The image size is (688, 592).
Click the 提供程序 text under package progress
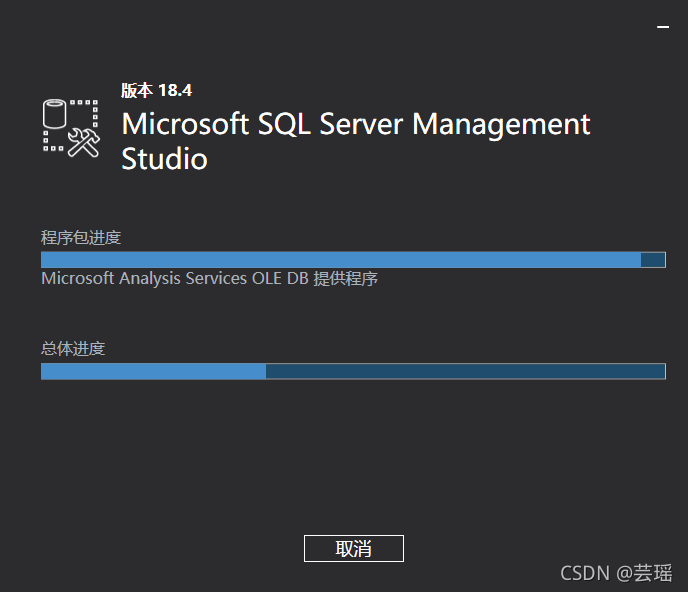tap(346, 279)
